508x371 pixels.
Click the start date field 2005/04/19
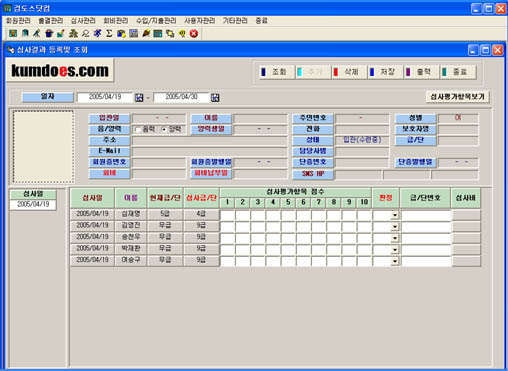coord(105,97)
